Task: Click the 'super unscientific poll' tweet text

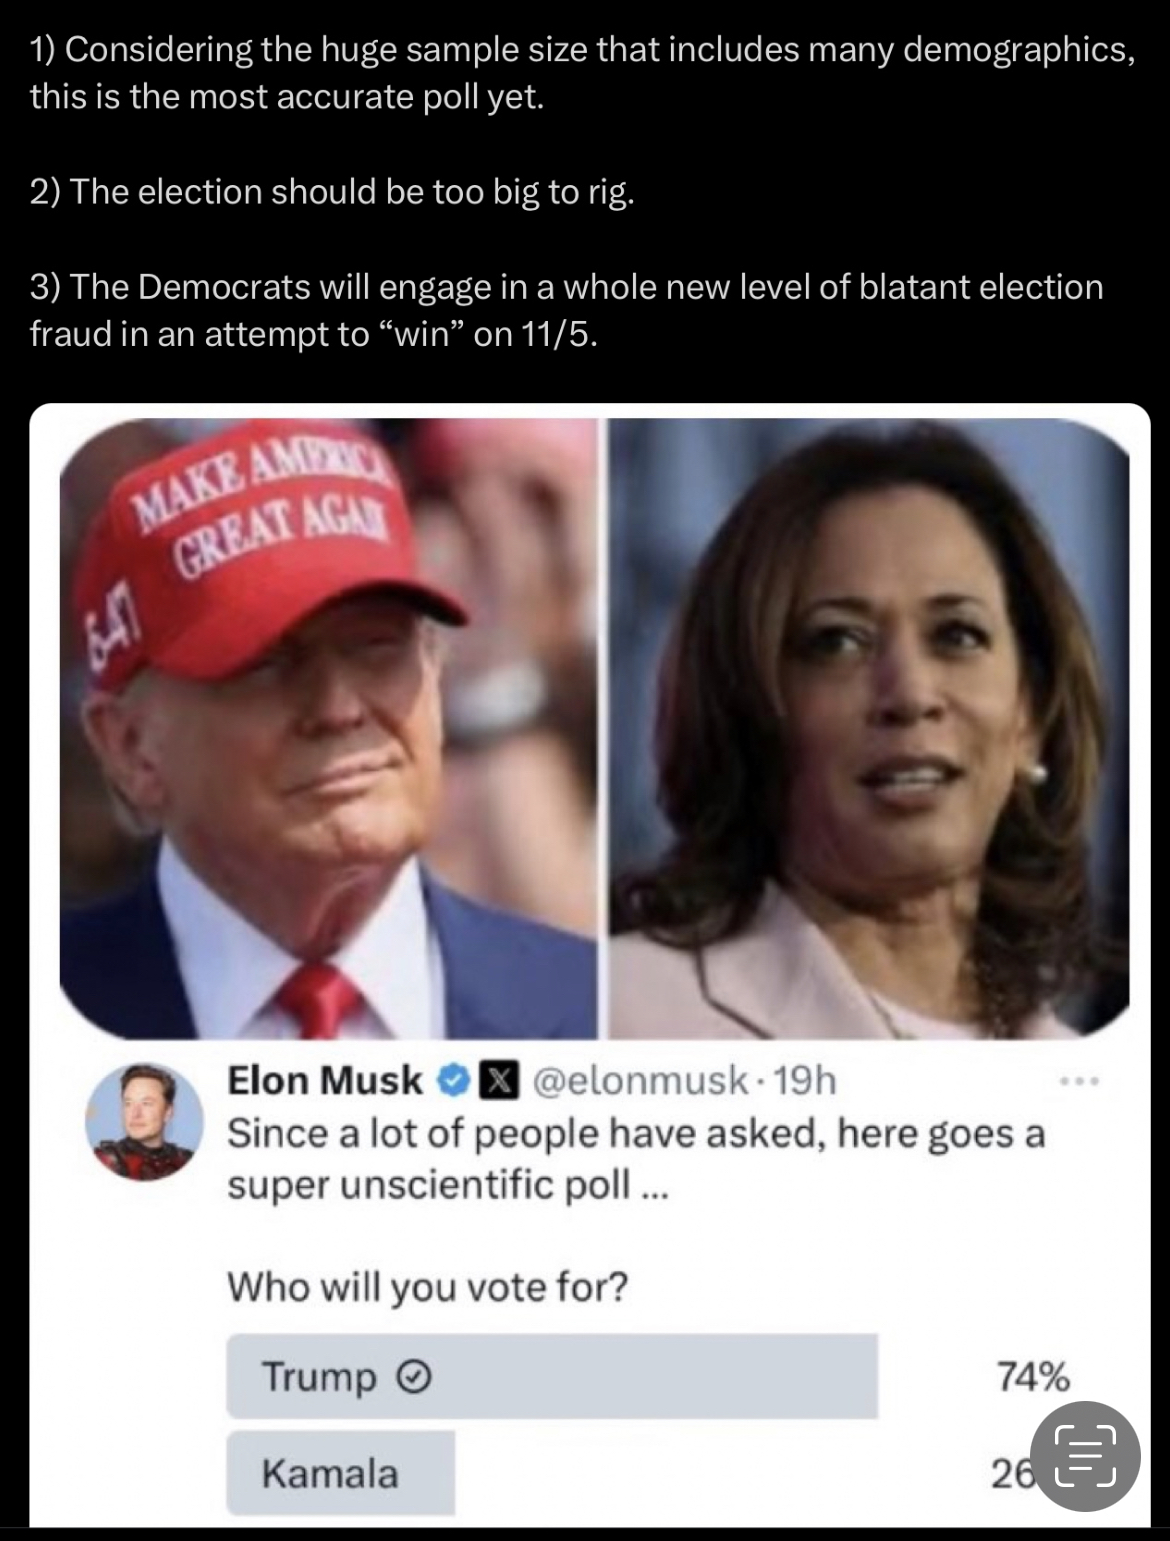Action: coord(635,1159)
